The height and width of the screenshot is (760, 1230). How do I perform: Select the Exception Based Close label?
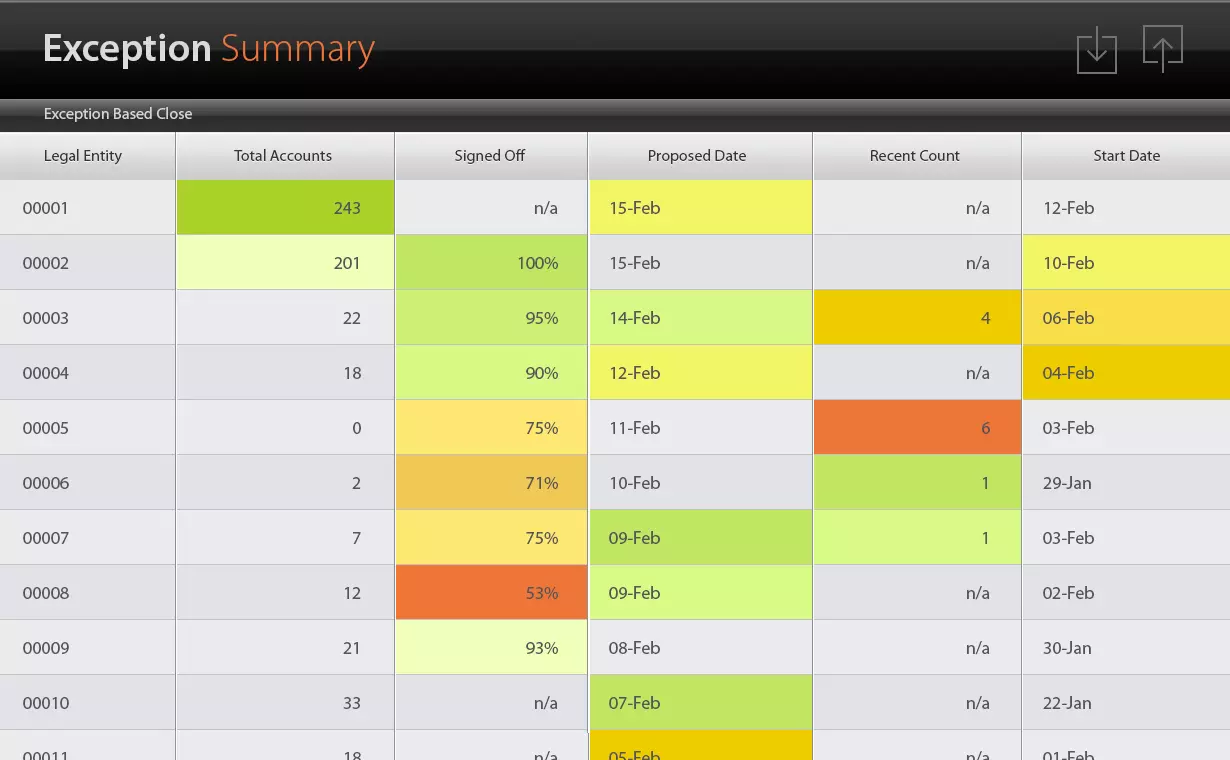pyautogui.click(x=118, y=114)
